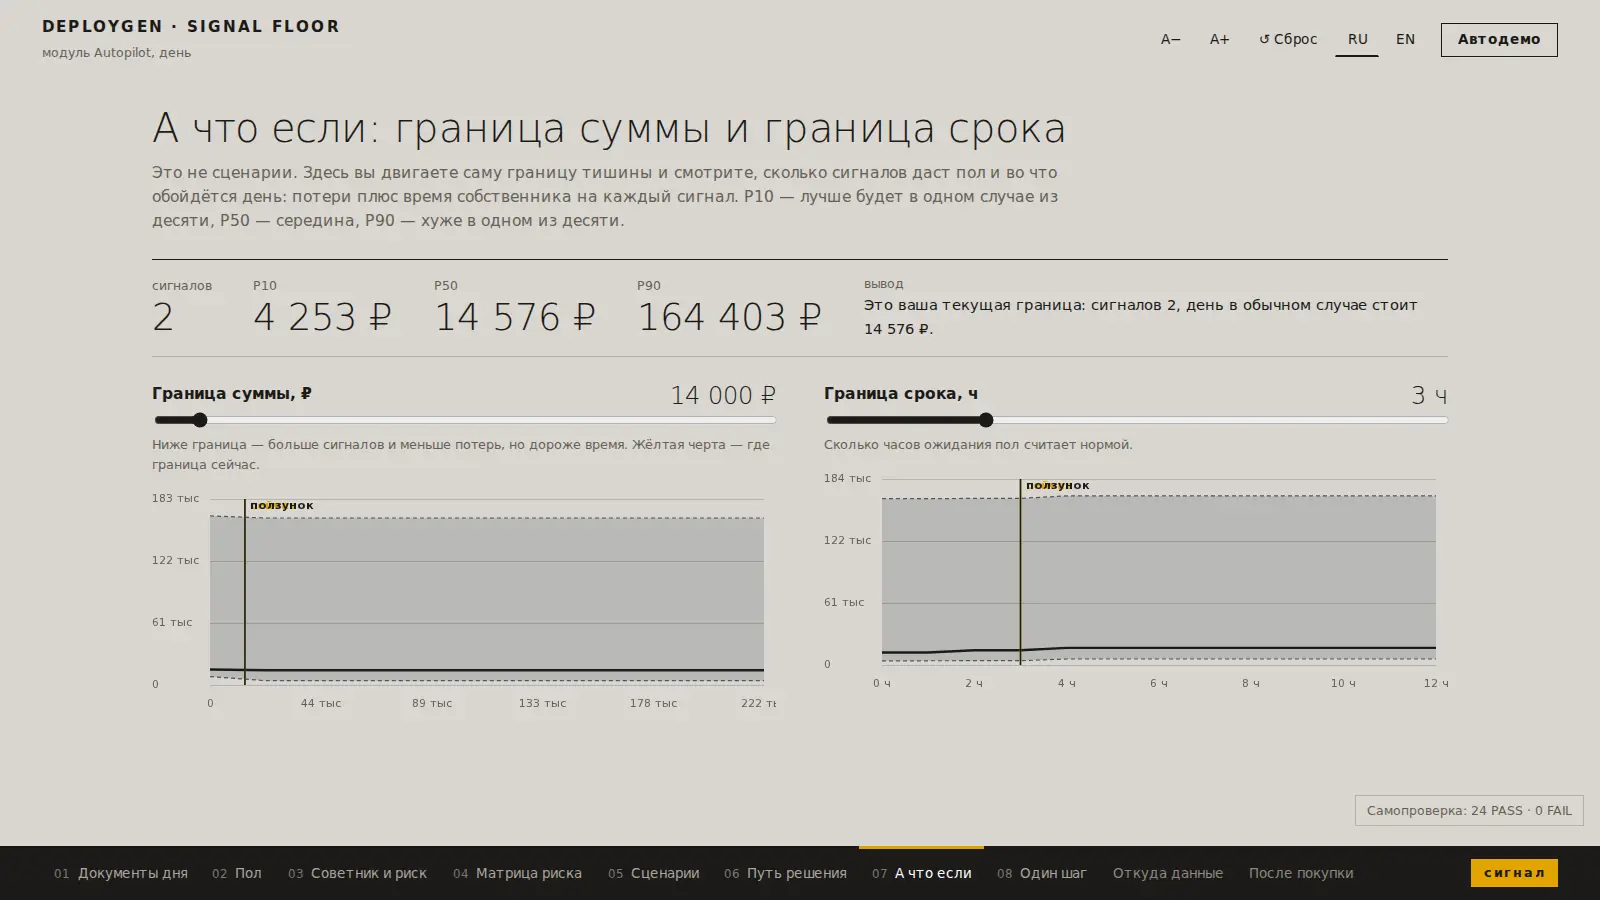The width and height of the screenshot is (1600, 900).
Task: Open the Документы дня tab
Action: pos(121,873)
